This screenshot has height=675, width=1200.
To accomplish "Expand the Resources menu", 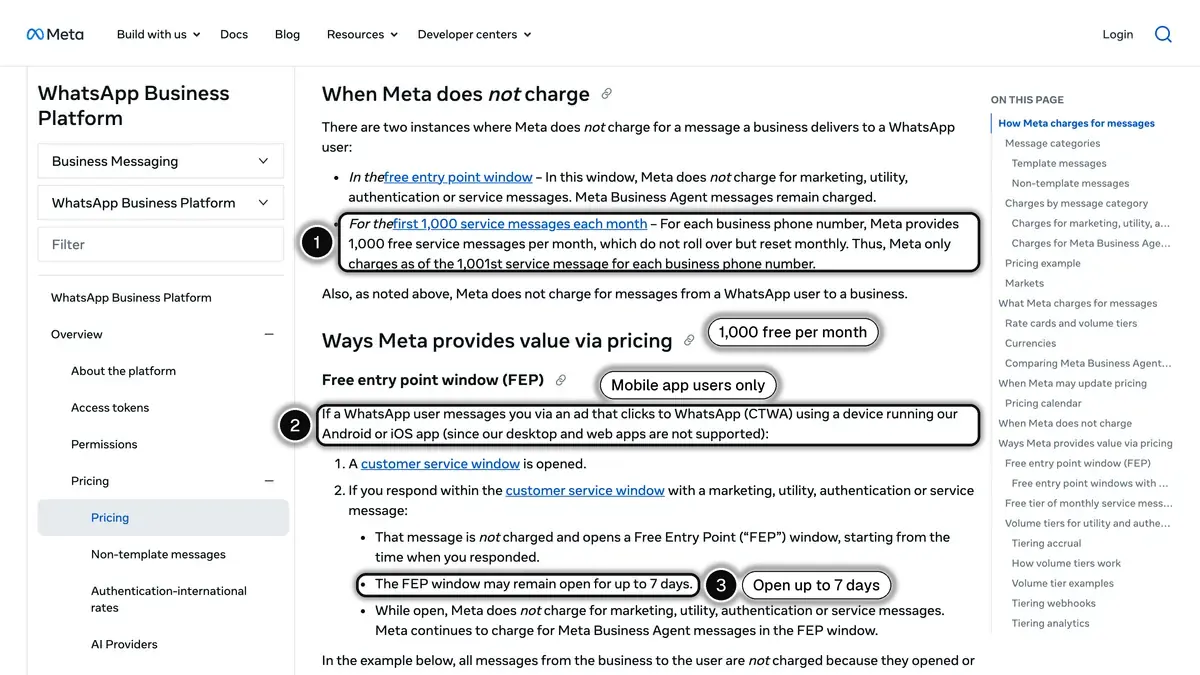I will tap(362, 34).
